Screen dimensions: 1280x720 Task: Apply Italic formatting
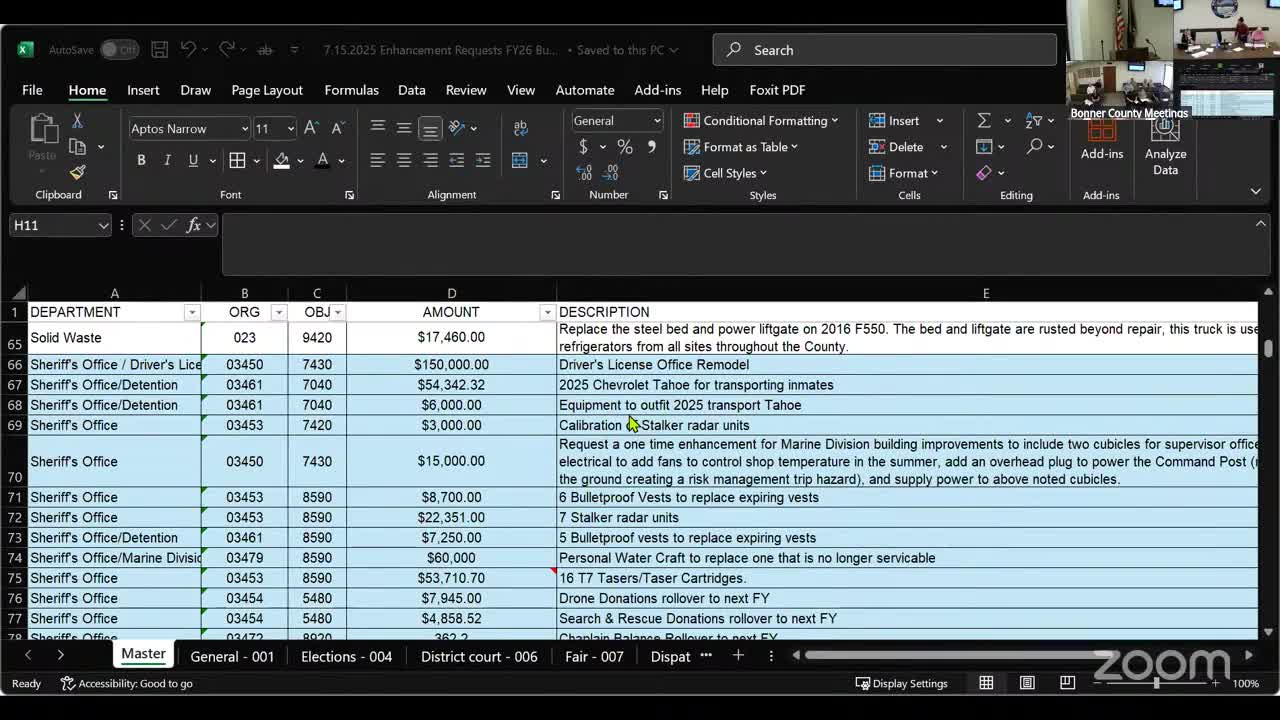[x=167, y=160]
